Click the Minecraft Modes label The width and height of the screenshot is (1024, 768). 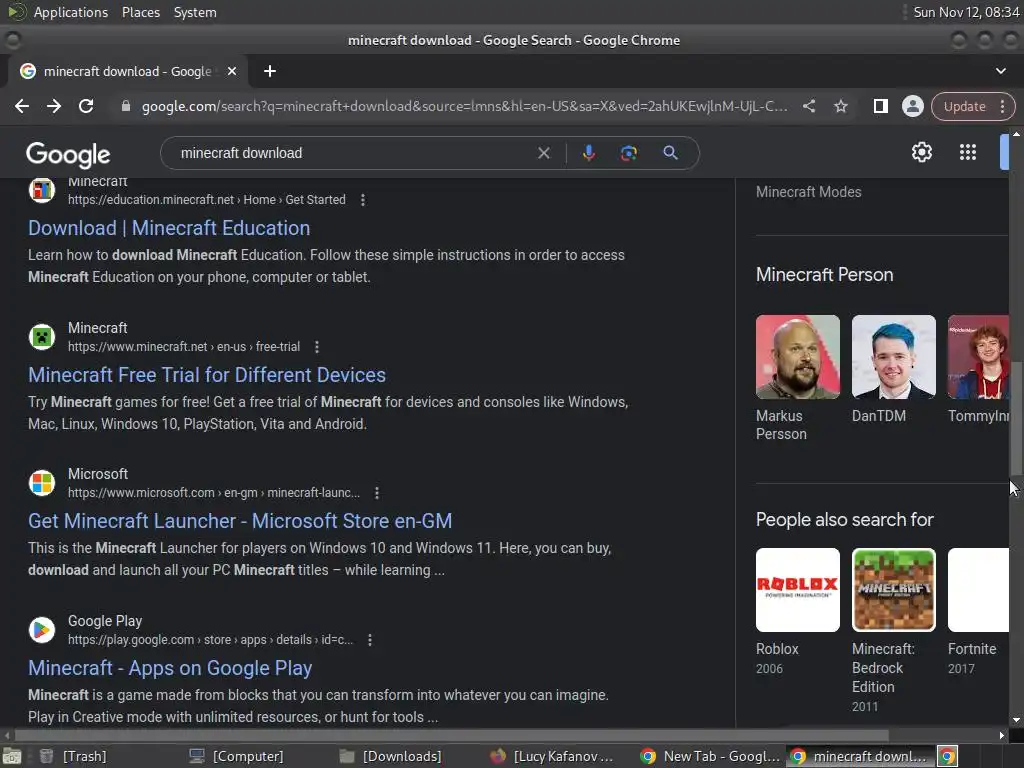(808, 192)
